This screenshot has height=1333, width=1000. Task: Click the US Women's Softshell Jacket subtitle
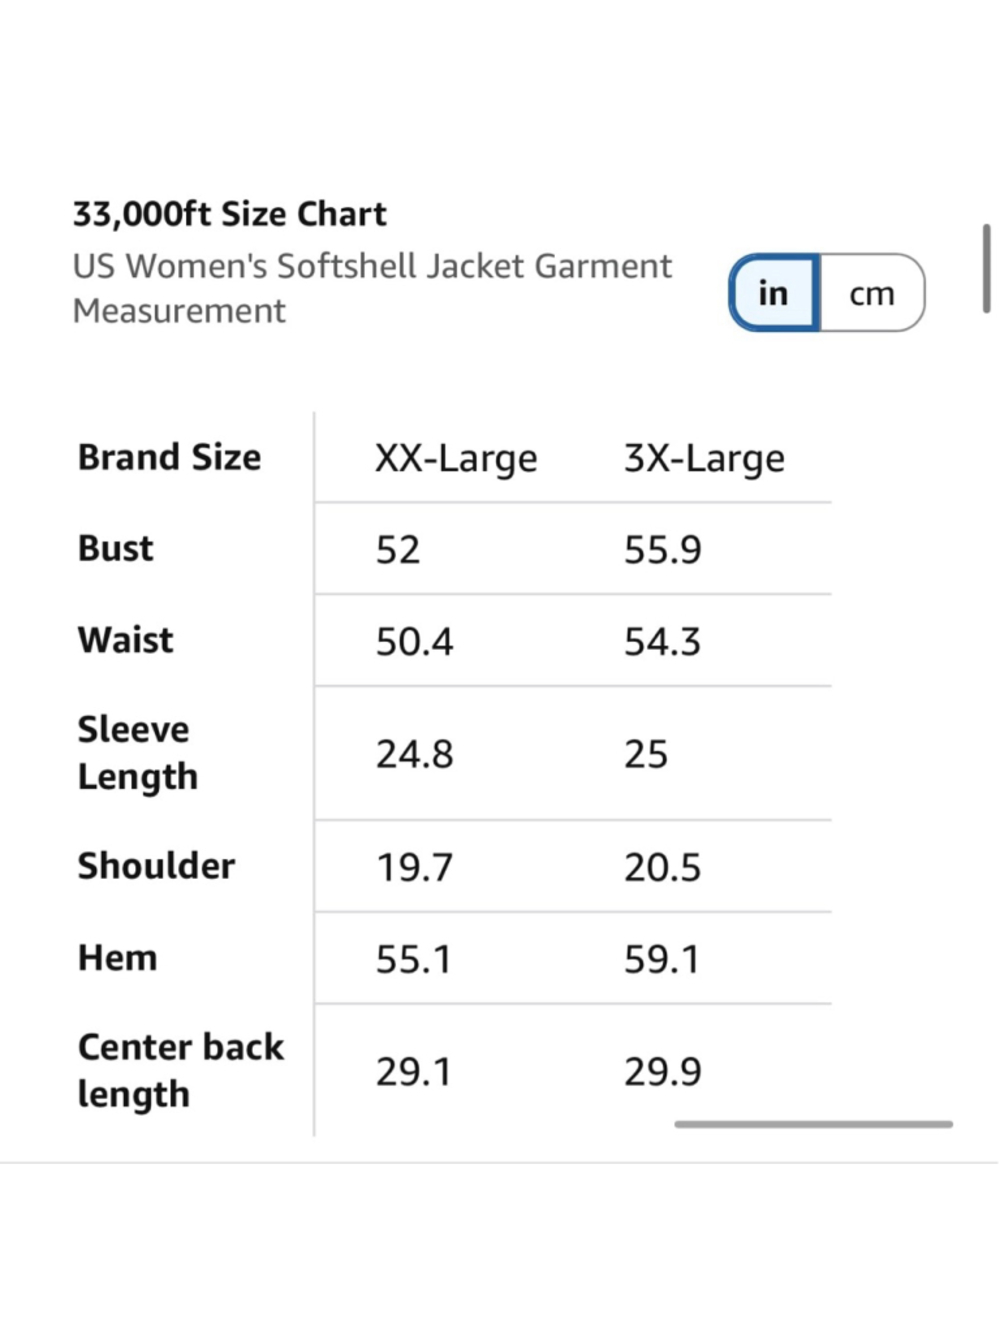[372, 288]
